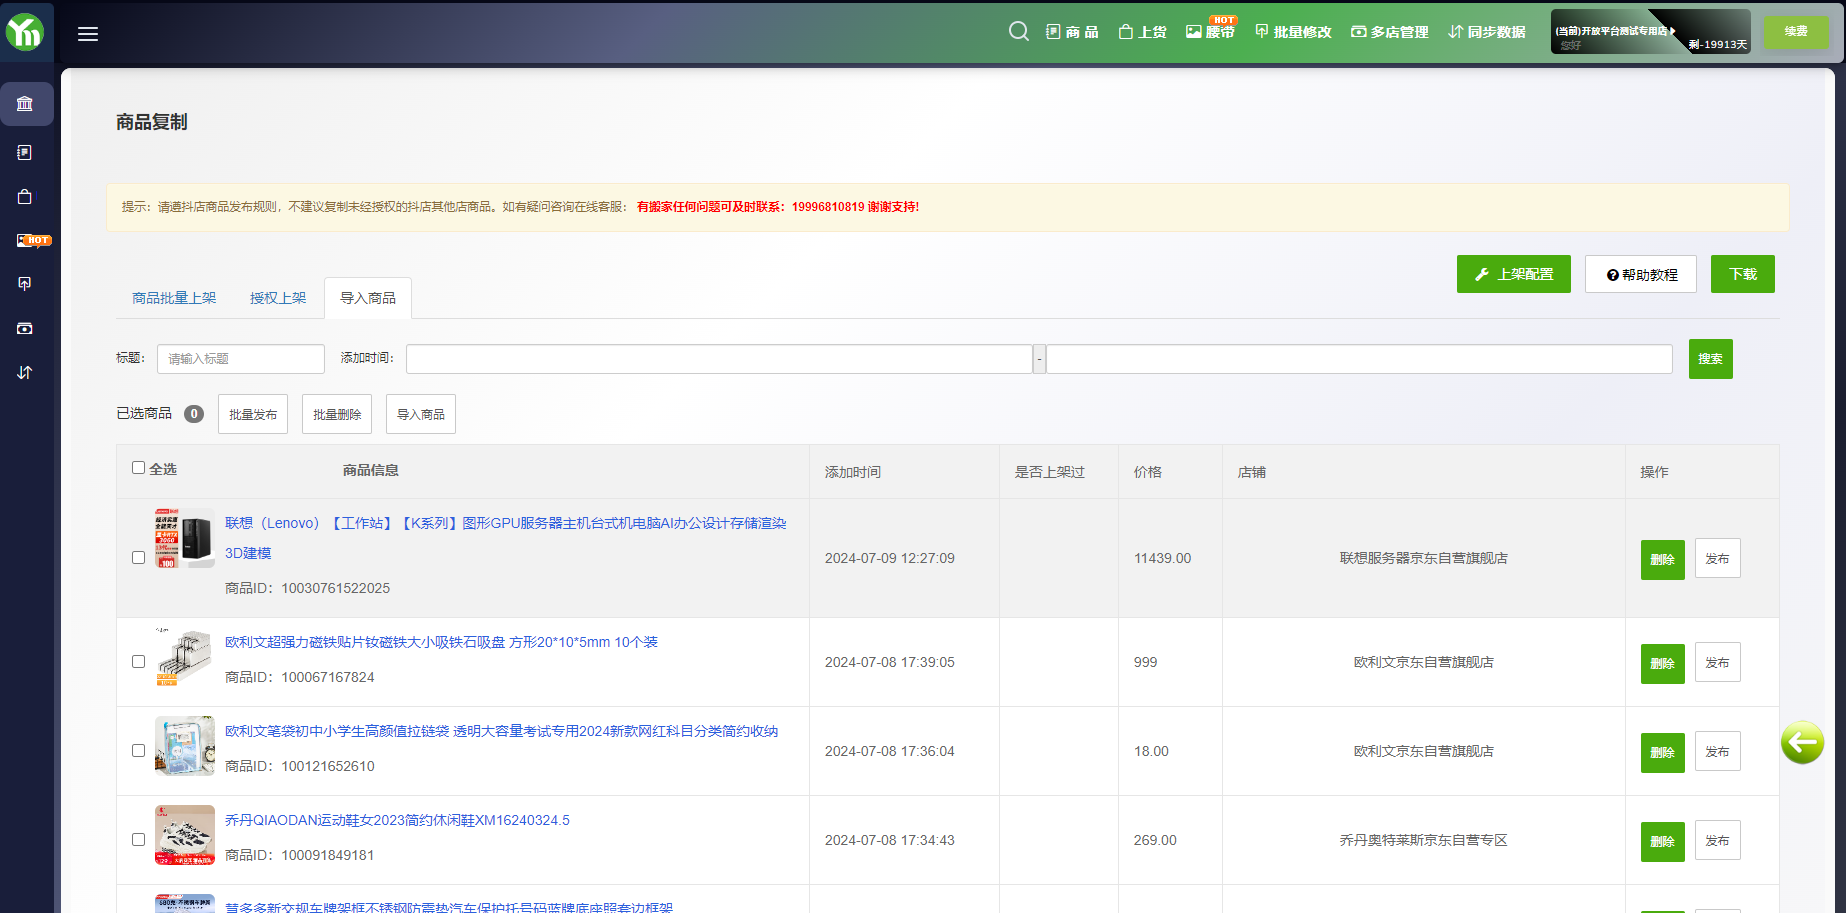Image resolution: width=1846 pixels, height=913 pixels.
Task: Click the YM logo at top left
Action: coord(25,32)
